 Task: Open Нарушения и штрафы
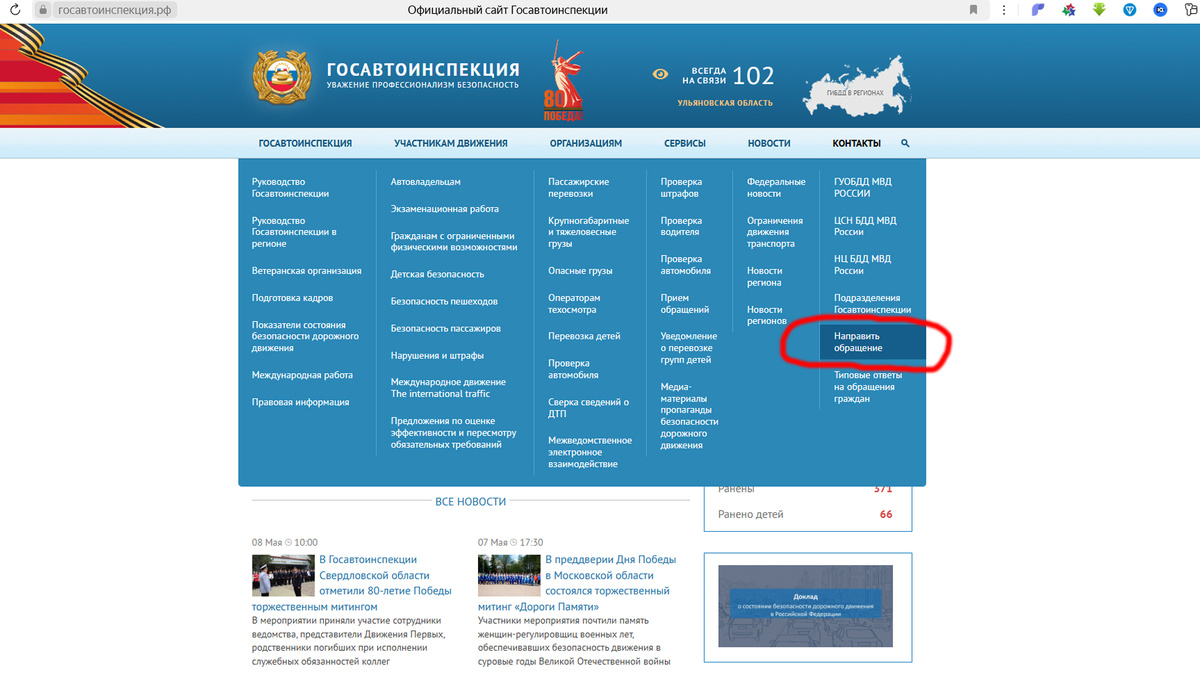click(x=437, y=355)
